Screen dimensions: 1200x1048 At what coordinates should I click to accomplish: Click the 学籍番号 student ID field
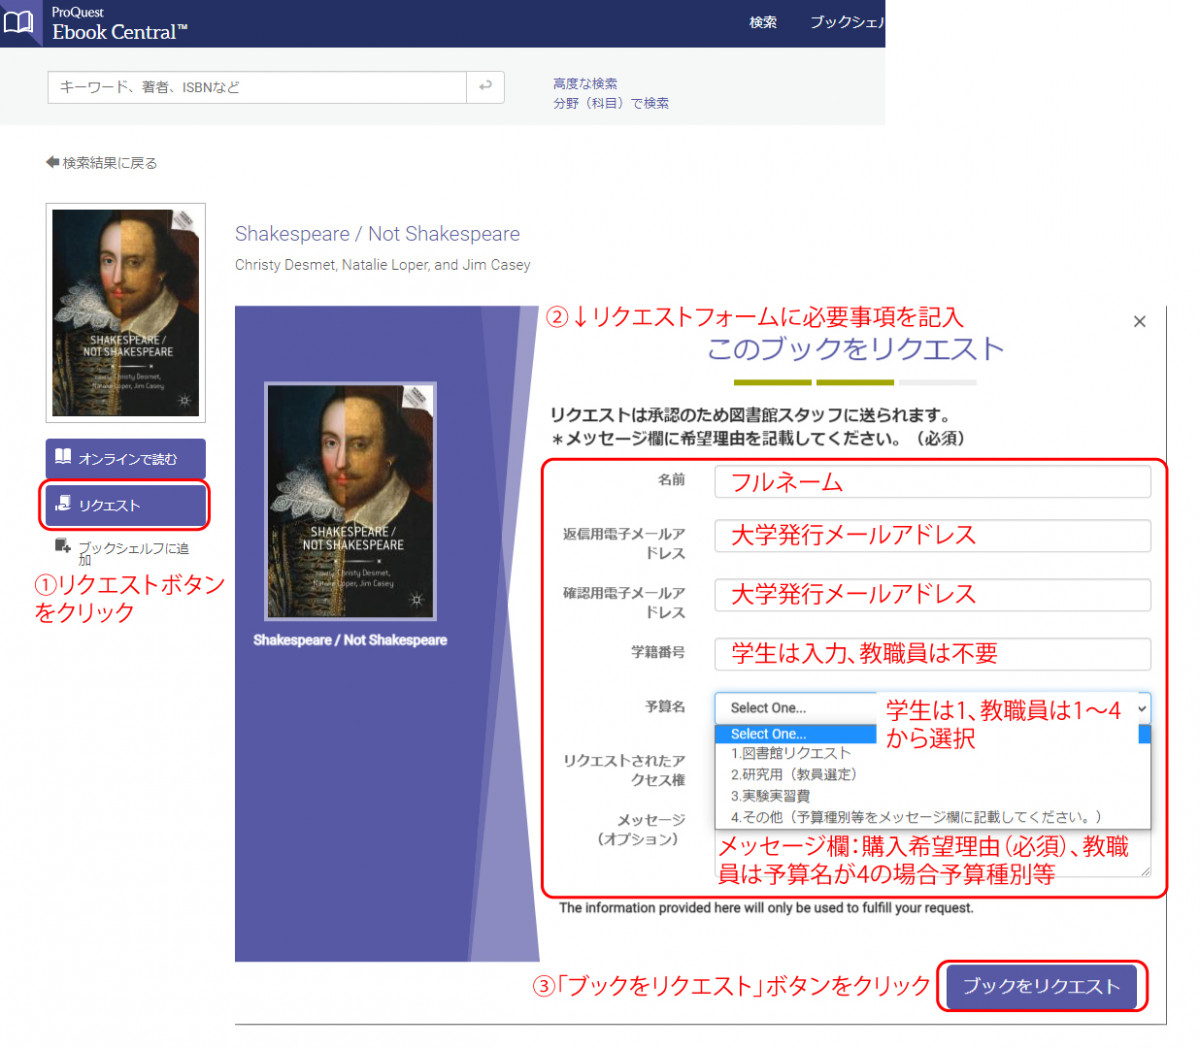[932, 654]
